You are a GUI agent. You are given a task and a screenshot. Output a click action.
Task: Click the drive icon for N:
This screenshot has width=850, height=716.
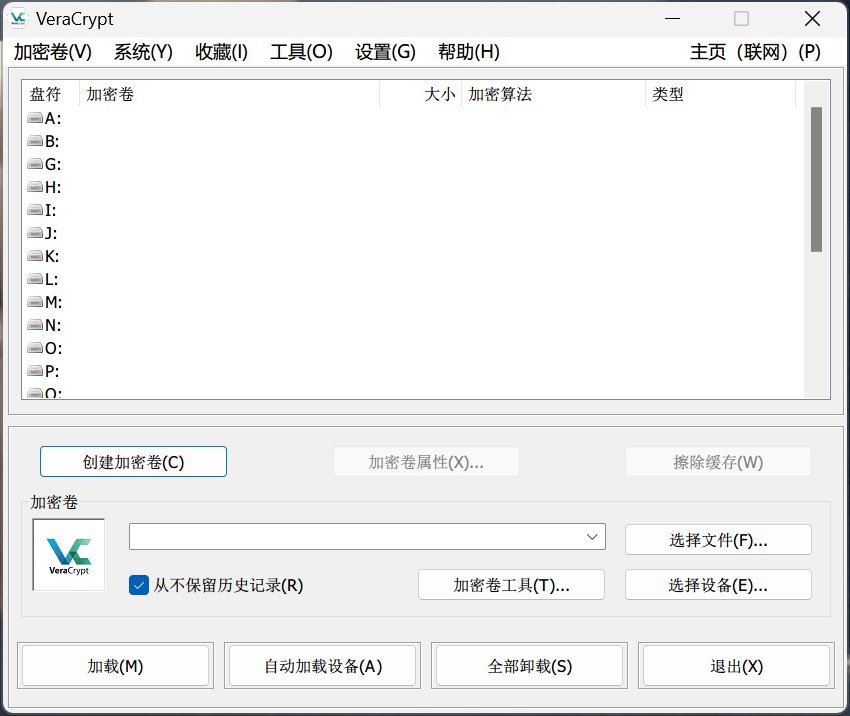tap(35, 325)
